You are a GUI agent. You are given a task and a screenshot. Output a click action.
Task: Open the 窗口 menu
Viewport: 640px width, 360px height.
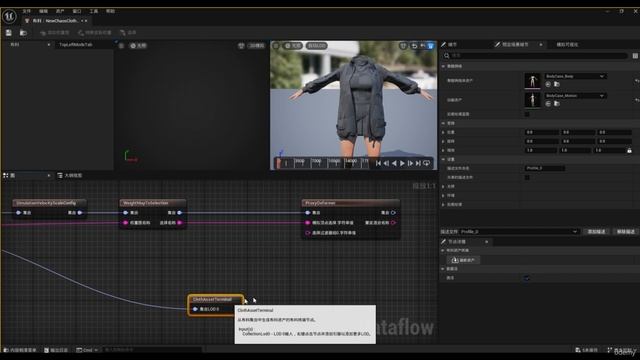77,11
